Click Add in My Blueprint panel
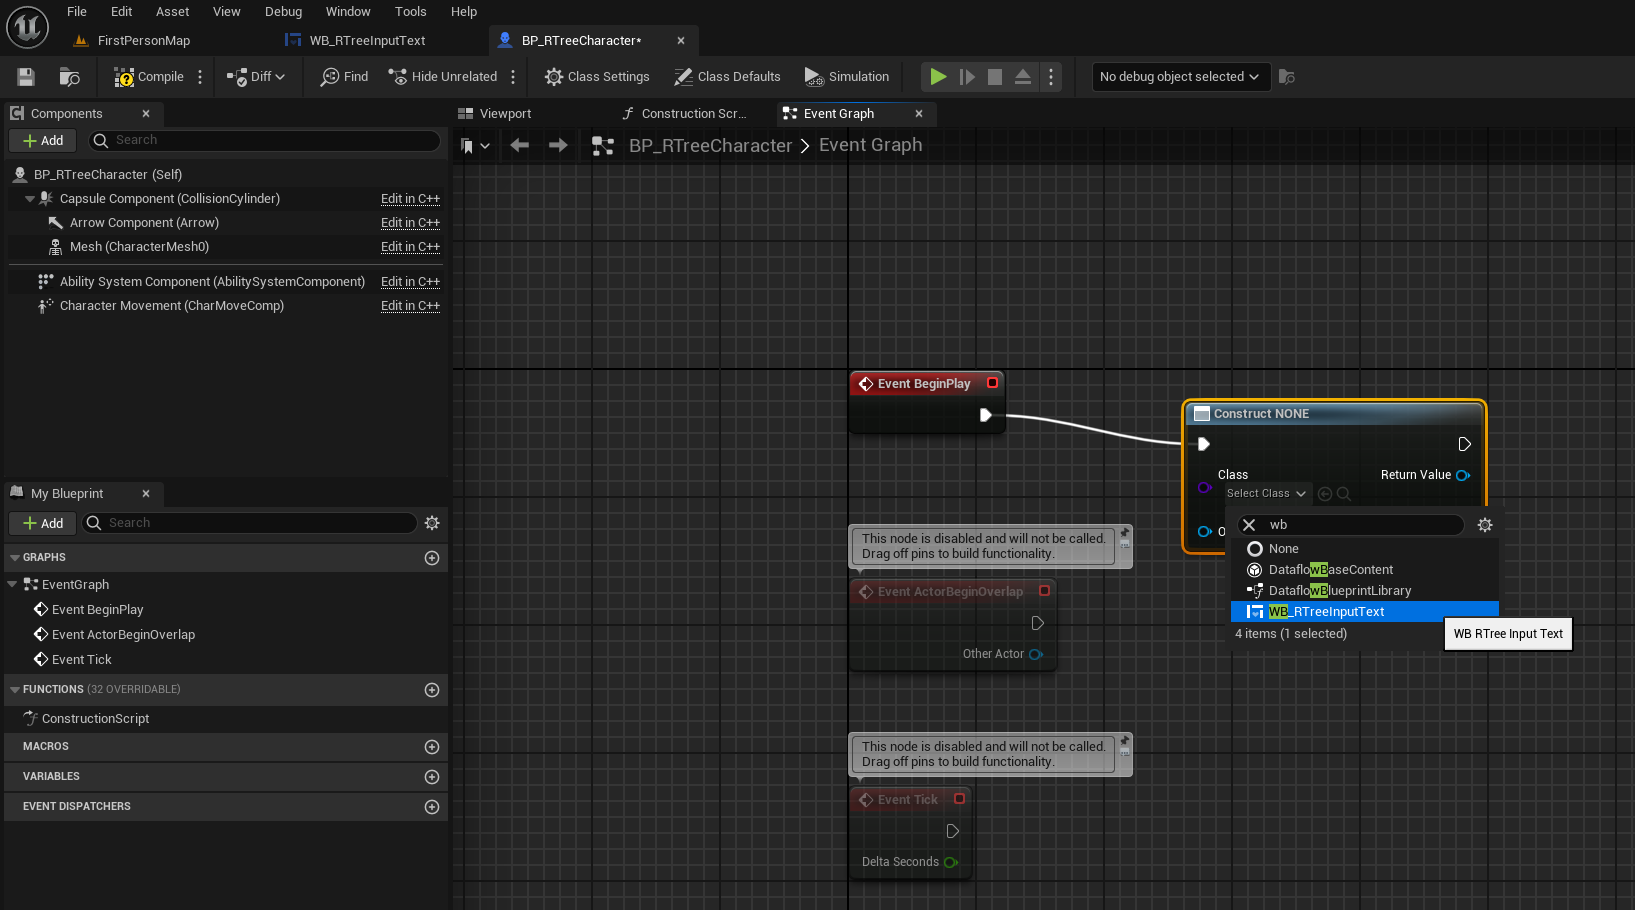Viewport: 1635px width, 910px height. pos(43,523)
